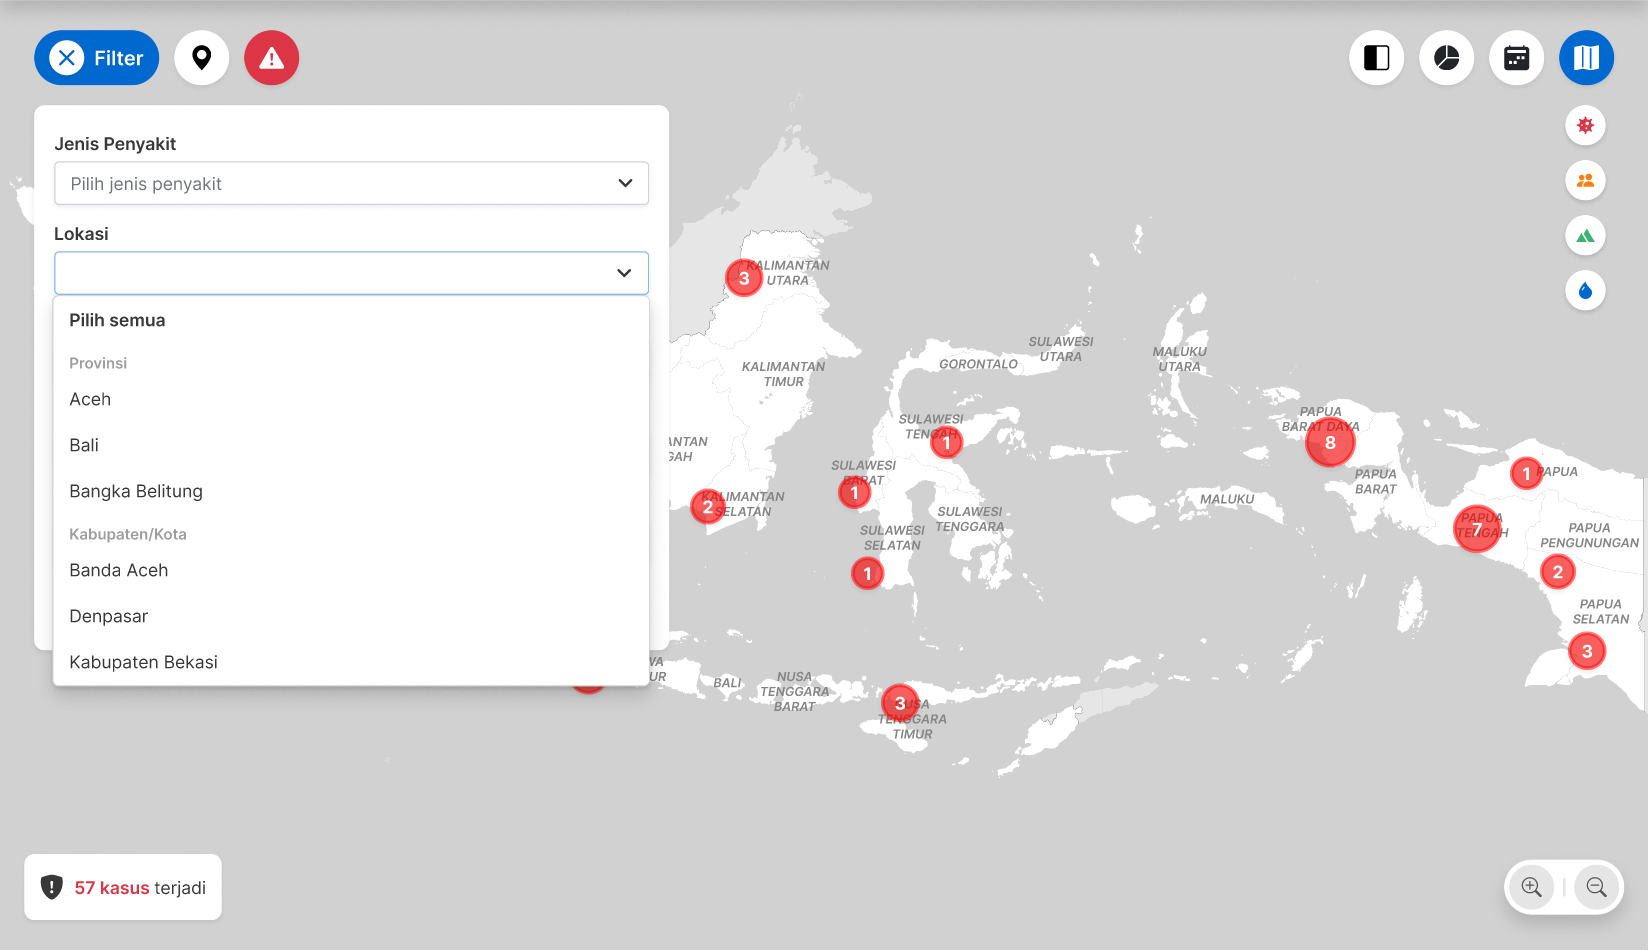
Task: Click the zoom in magnifier icon
Action: point(1531,887)
